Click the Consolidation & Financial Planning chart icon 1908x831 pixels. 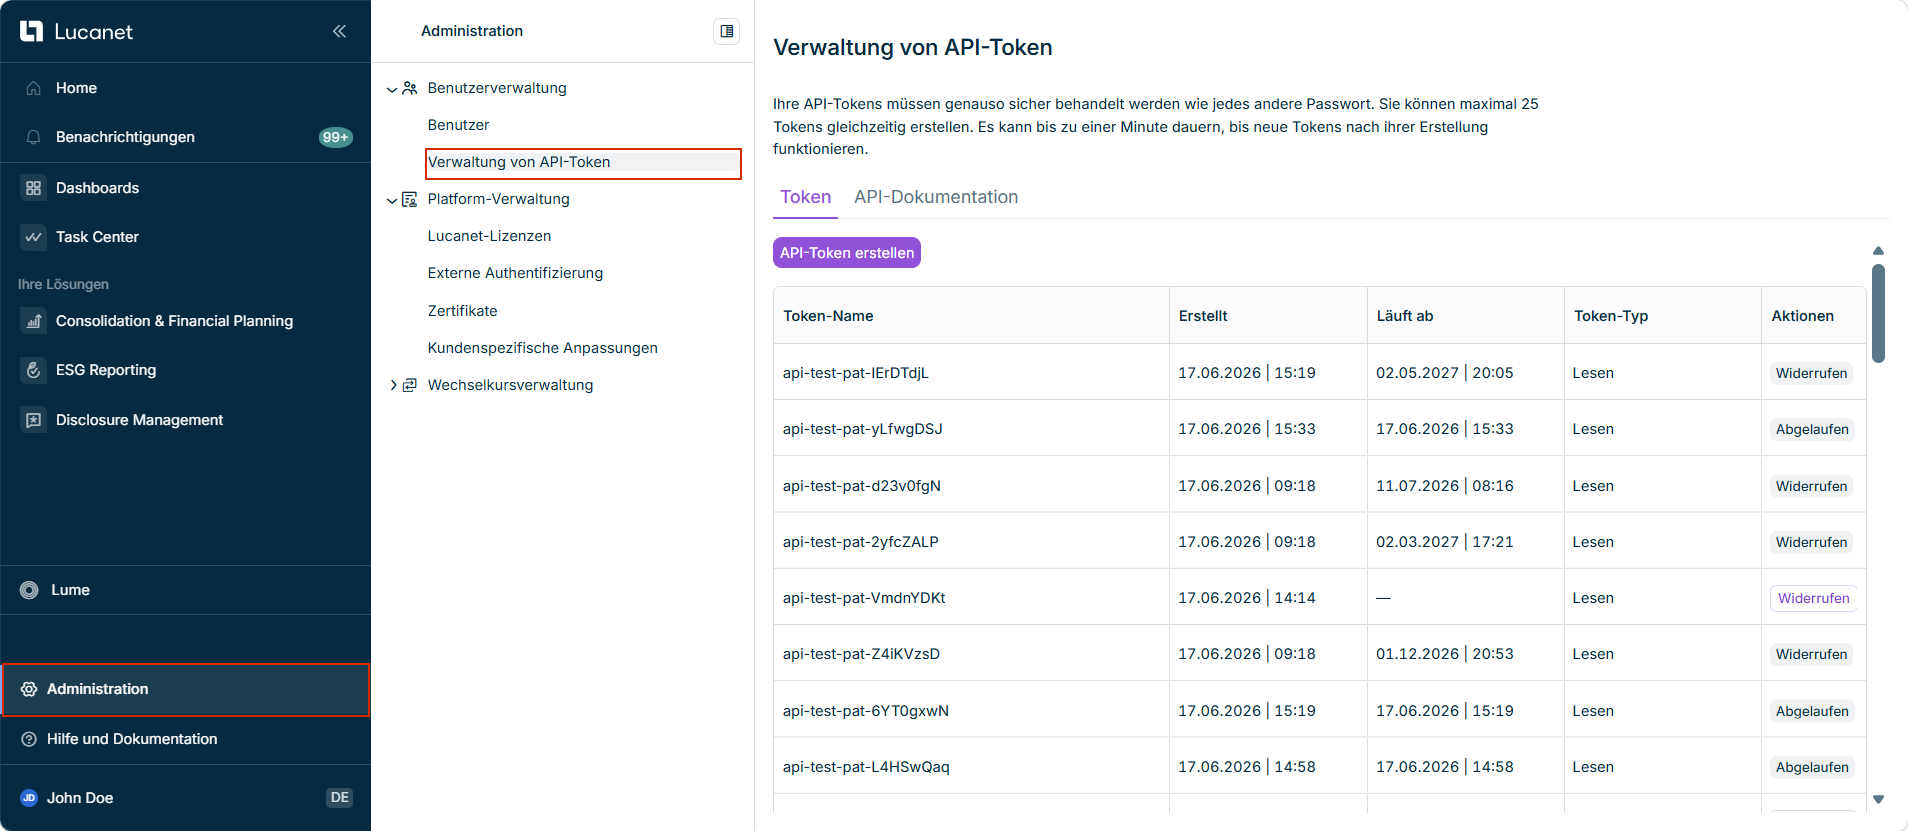[x=33, y=321]
